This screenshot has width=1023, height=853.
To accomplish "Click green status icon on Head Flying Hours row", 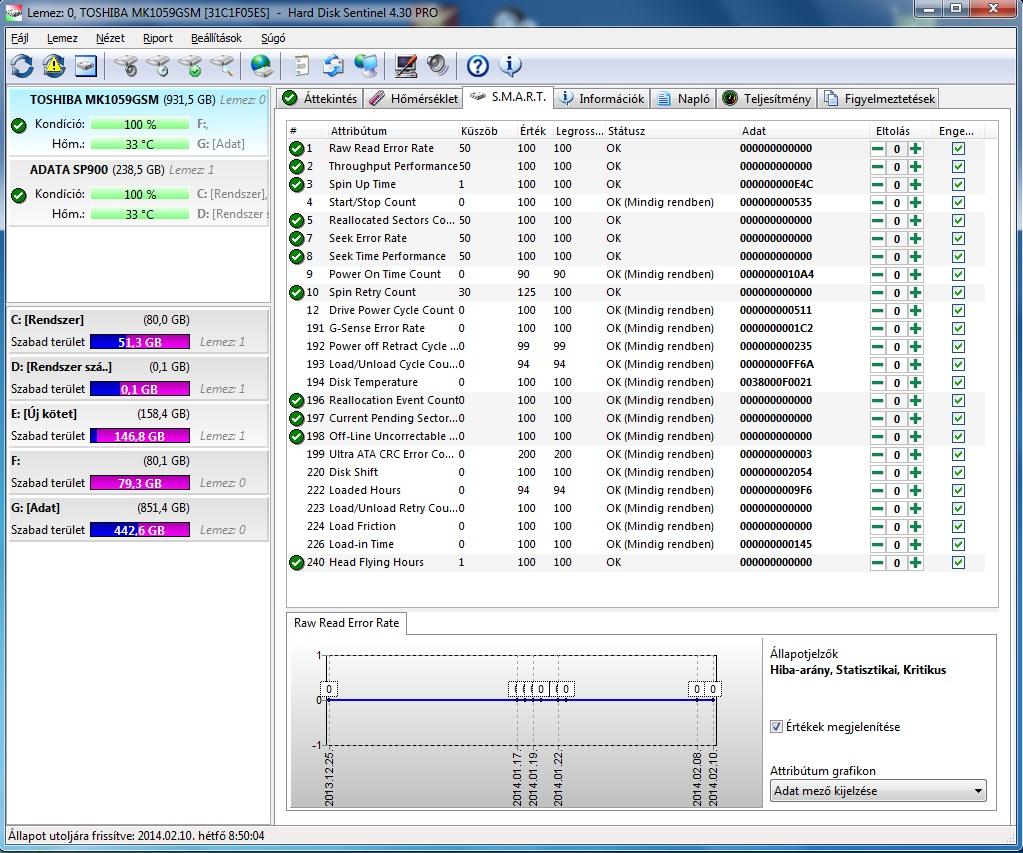I will [296, 563].
